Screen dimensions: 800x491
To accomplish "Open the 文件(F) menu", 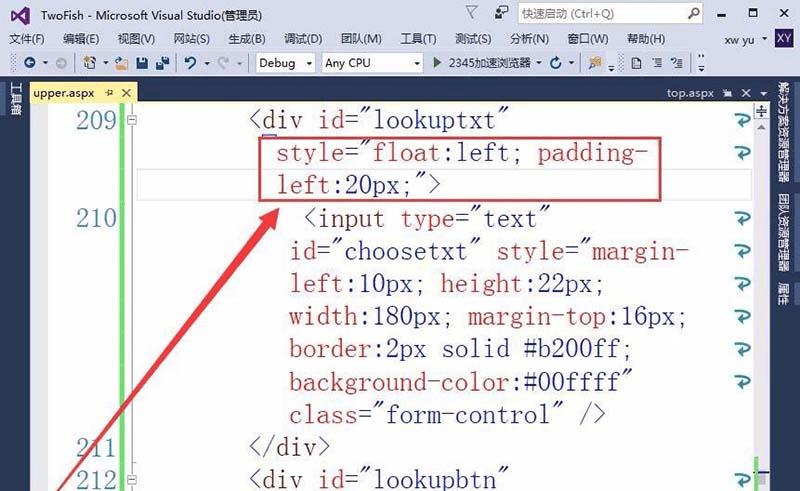I will click(x=27, y=39).
